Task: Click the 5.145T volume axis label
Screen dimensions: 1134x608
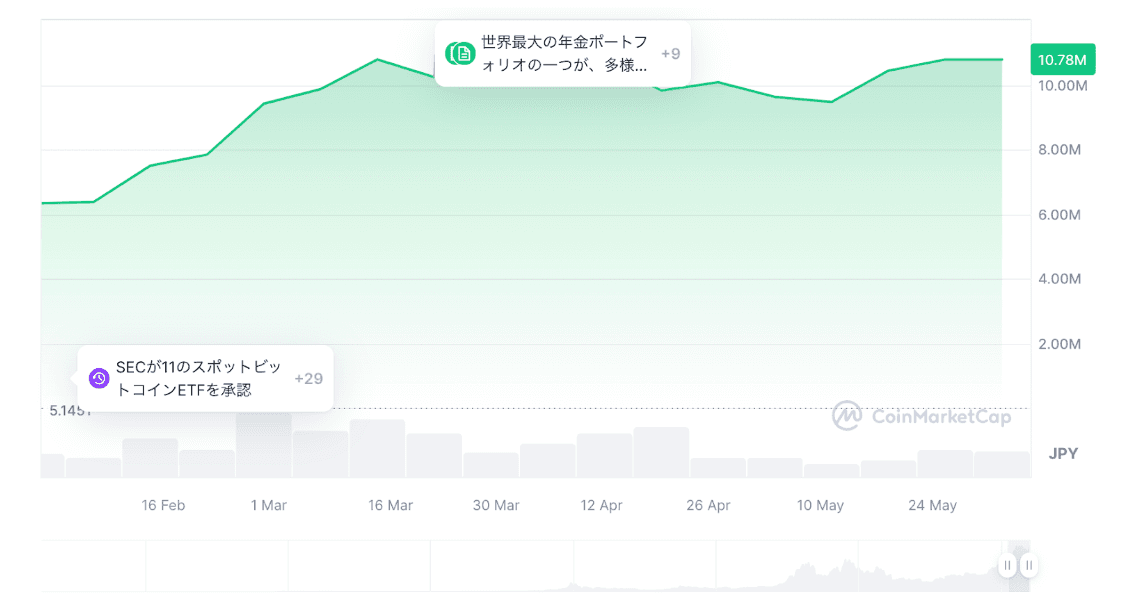Action: (70, 410)
